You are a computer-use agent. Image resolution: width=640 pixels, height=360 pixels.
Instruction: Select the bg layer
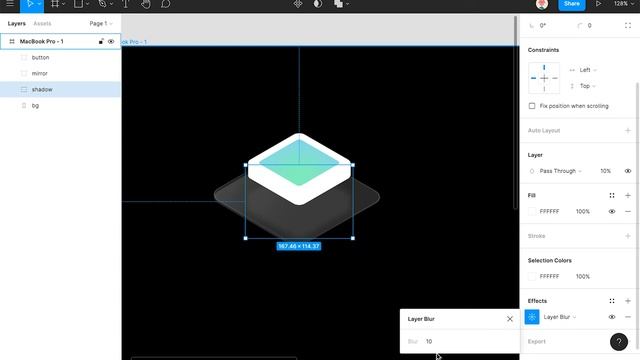click(x=60, y=105)
